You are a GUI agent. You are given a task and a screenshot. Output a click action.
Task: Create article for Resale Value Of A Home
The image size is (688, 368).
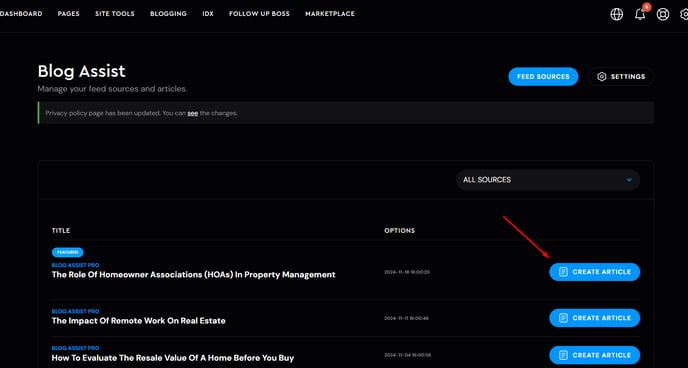tap(595, 355)
